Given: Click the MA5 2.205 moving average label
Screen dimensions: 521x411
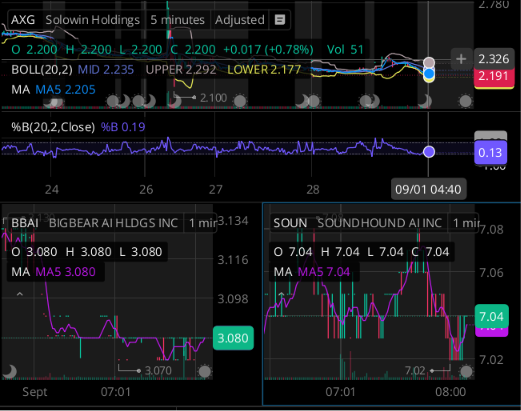Looking at the screenshot, I should coord(65,90).
